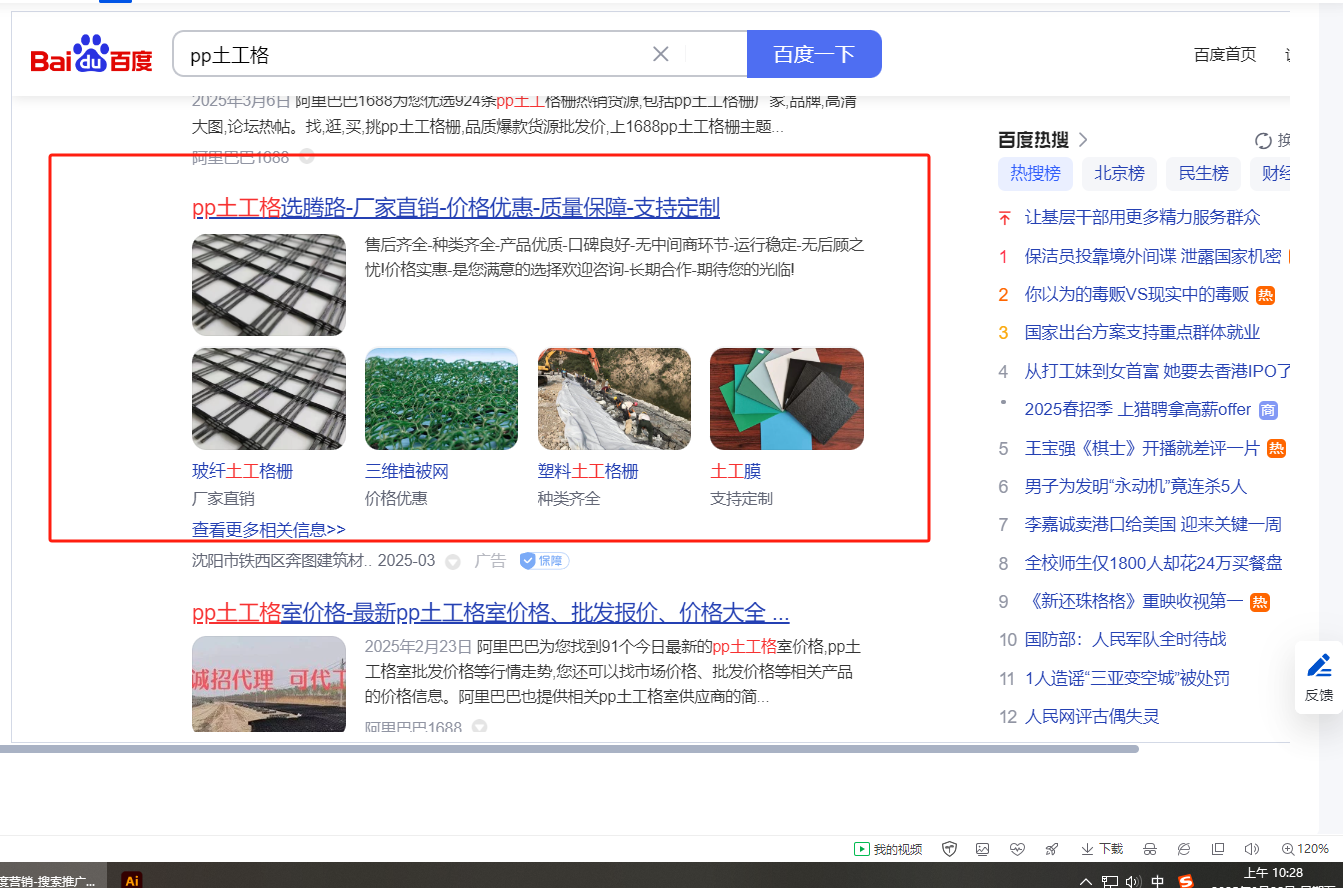Expand the menu beside 沈阳市铁西区奔图建筑材 source

pyautogui.click(x=452, y=562)
